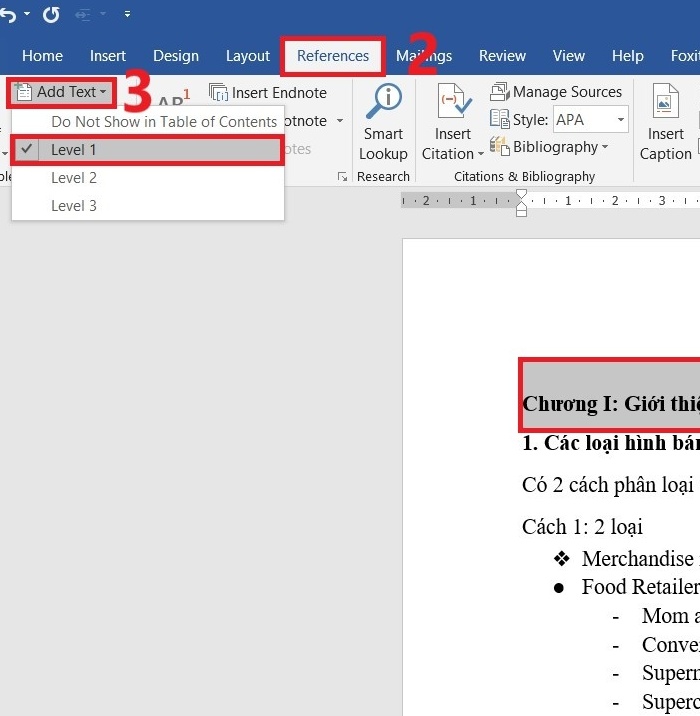Select the checked Level 1 menu entry

148,150
